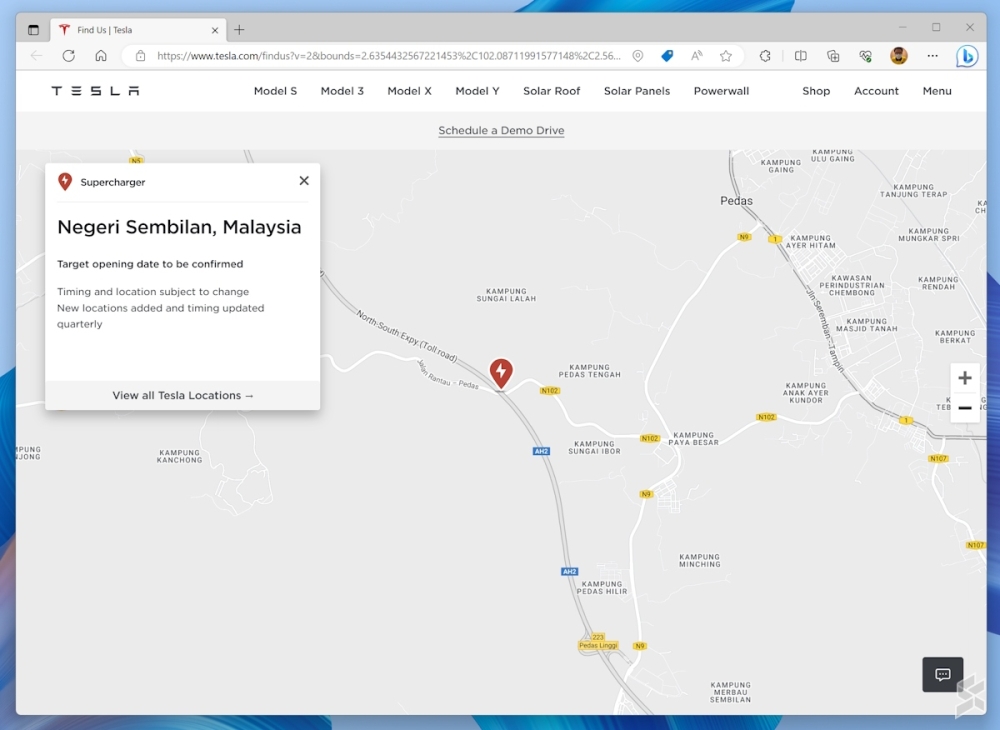Open Model Y menu item

(477, 91)
